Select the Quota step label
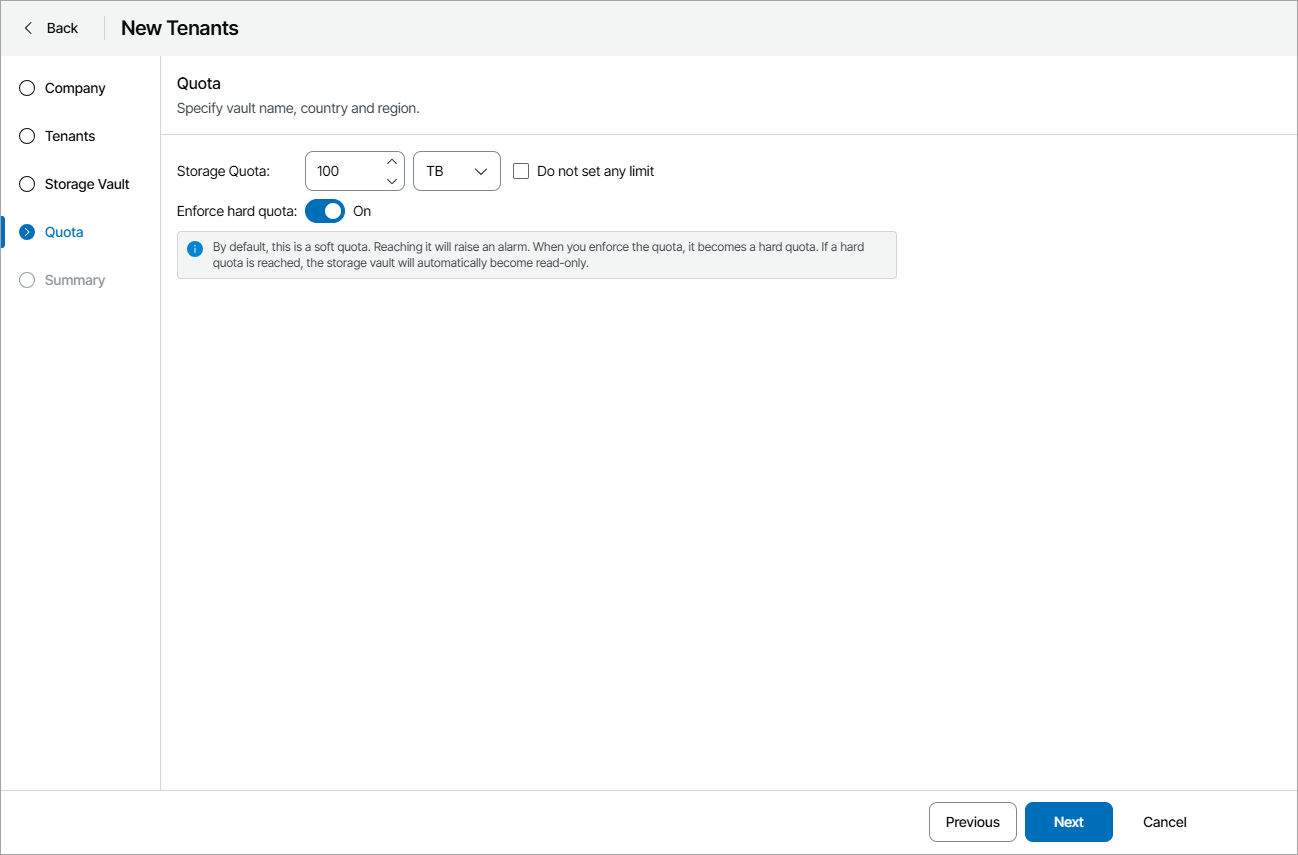 [63, 232]
